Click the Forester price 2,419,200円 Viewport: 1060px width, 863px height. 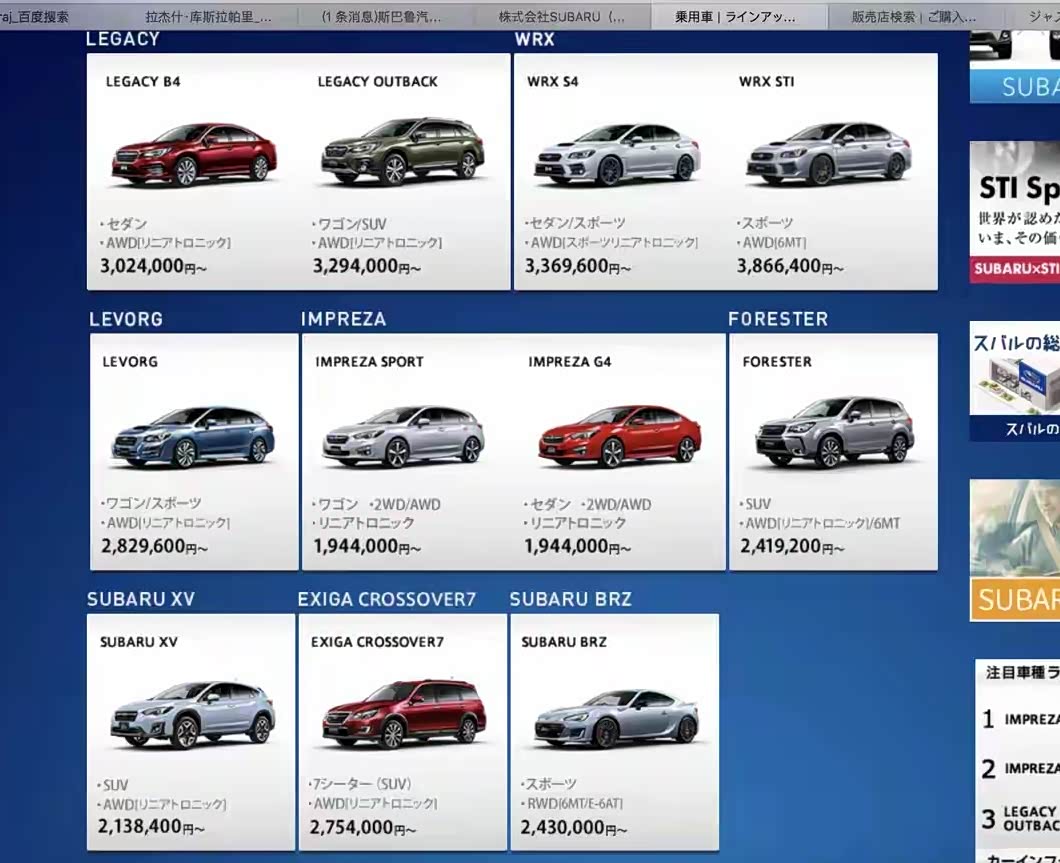point(792,546)
